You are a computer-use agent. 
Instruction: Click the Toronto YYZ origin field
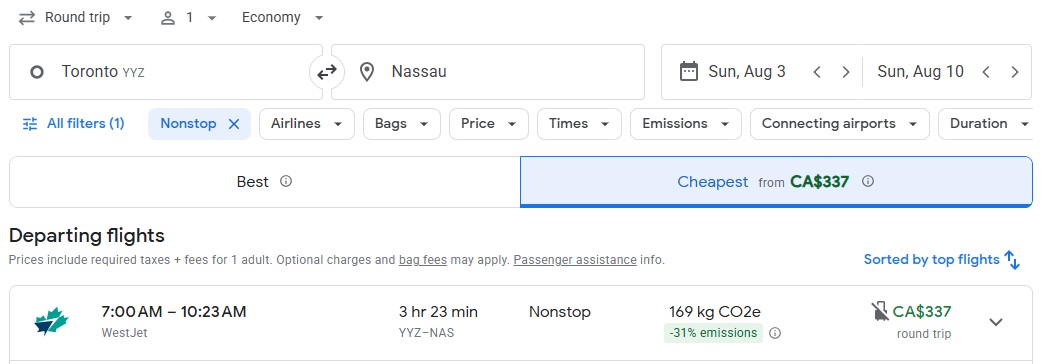(166, 72)
